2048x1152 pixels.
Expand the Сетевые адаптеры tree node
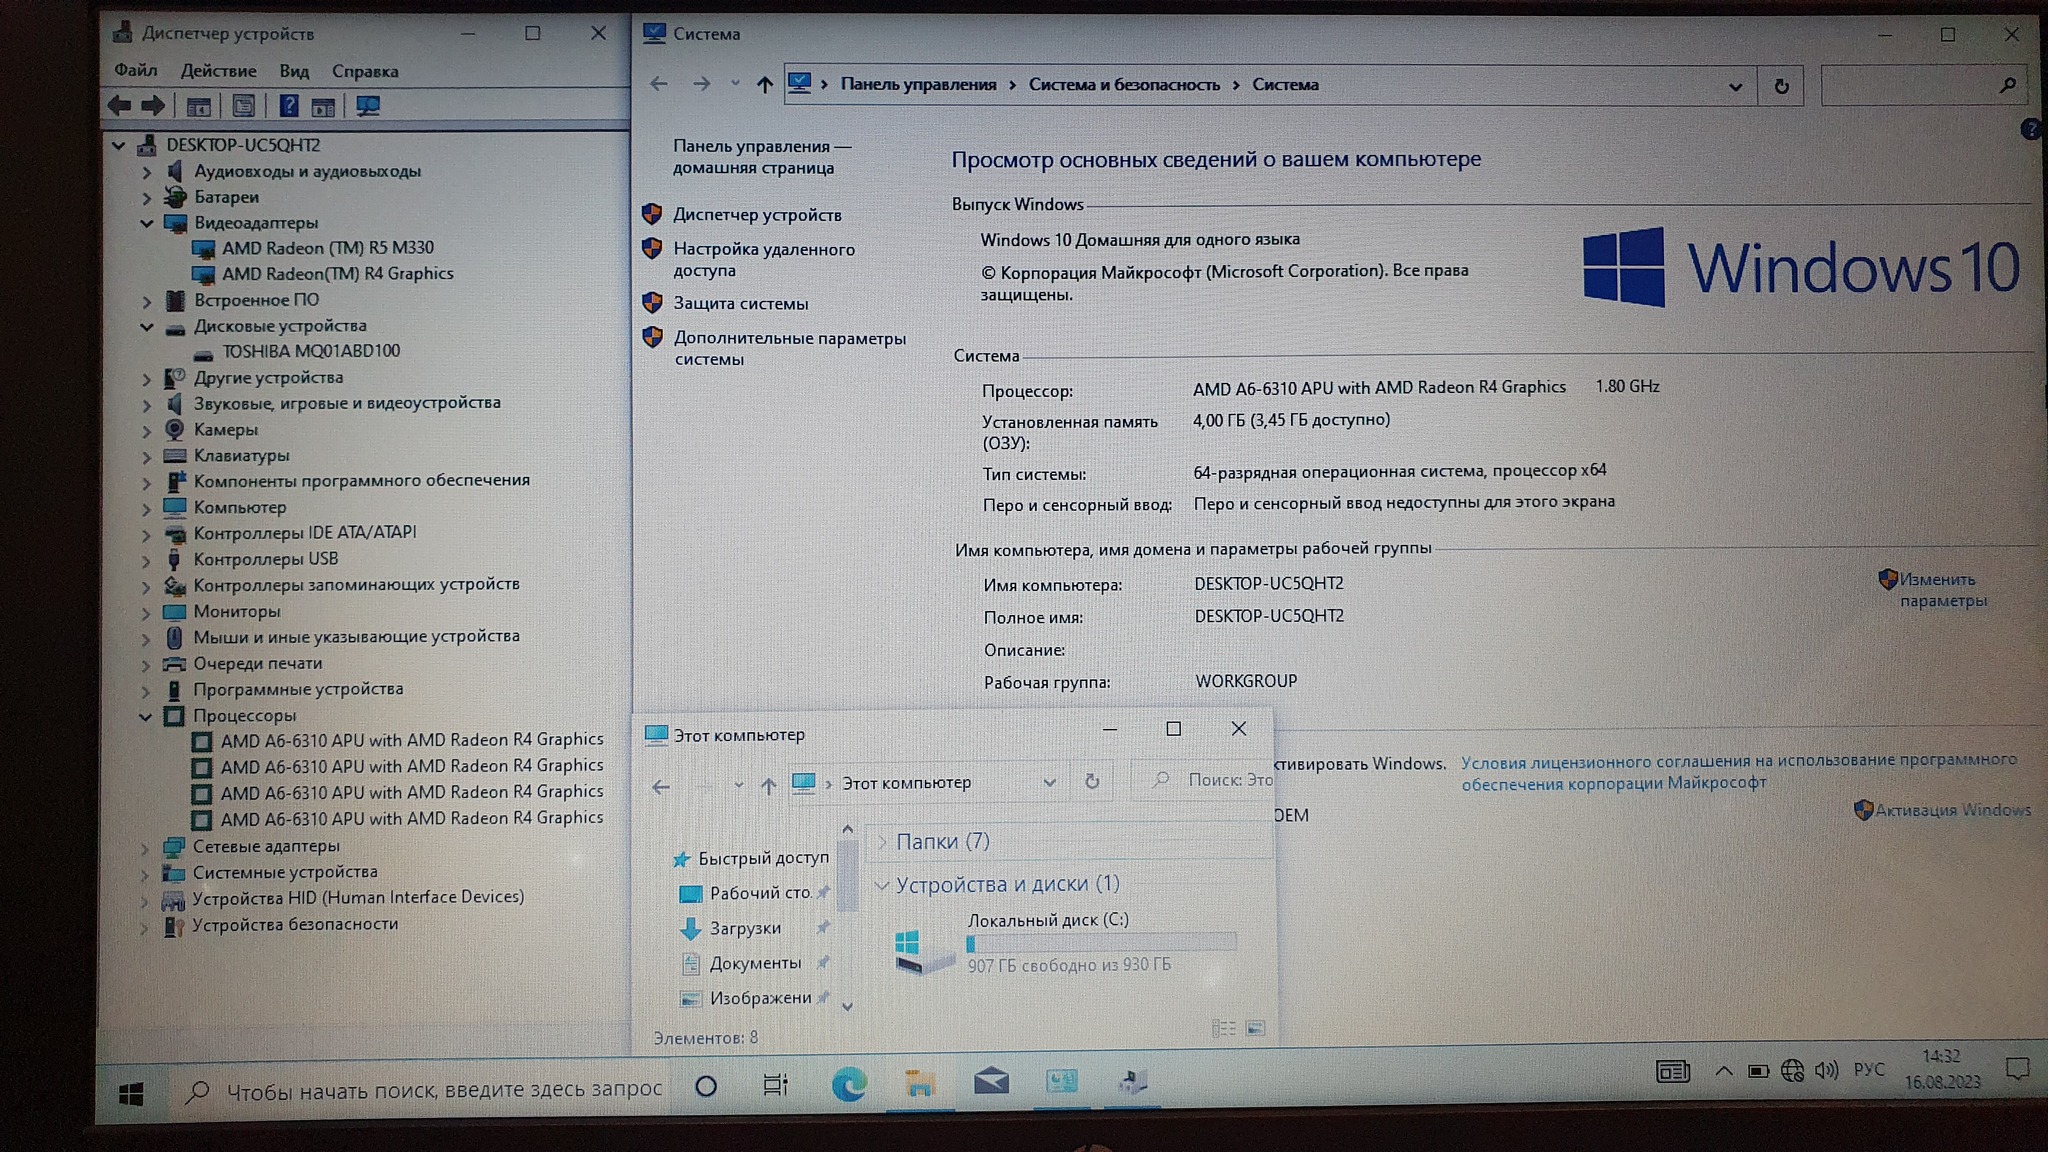coord(145,847)
